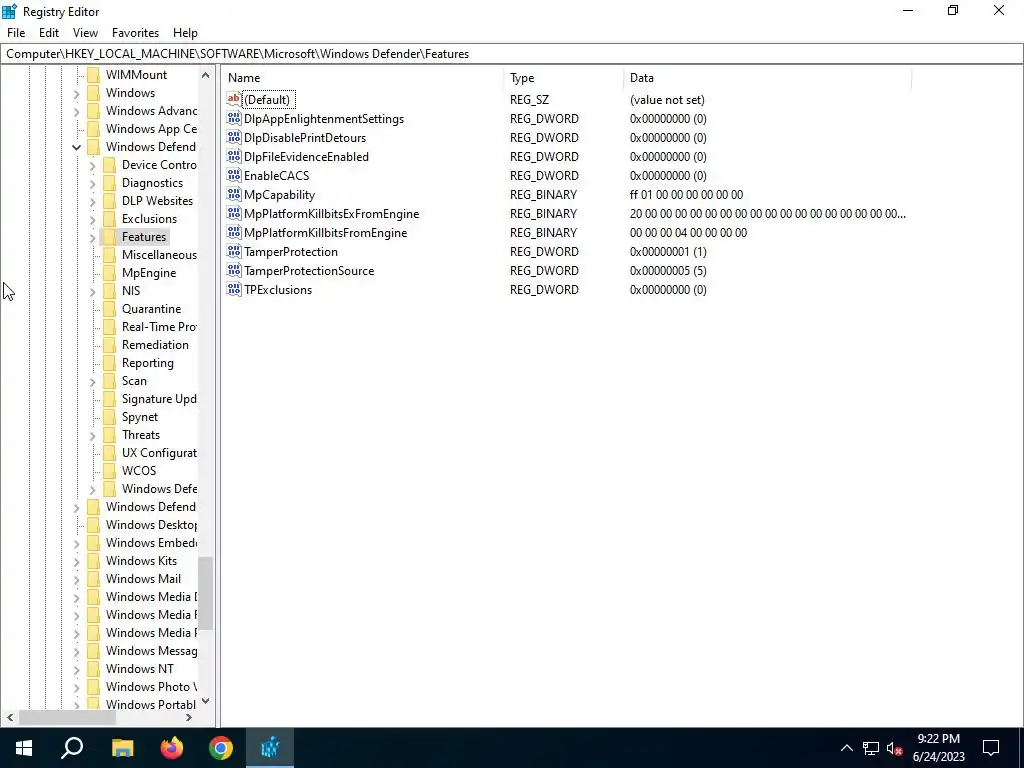Expand the DLP Websites key
Screen dimensions: 1024x768
point(92,201)
